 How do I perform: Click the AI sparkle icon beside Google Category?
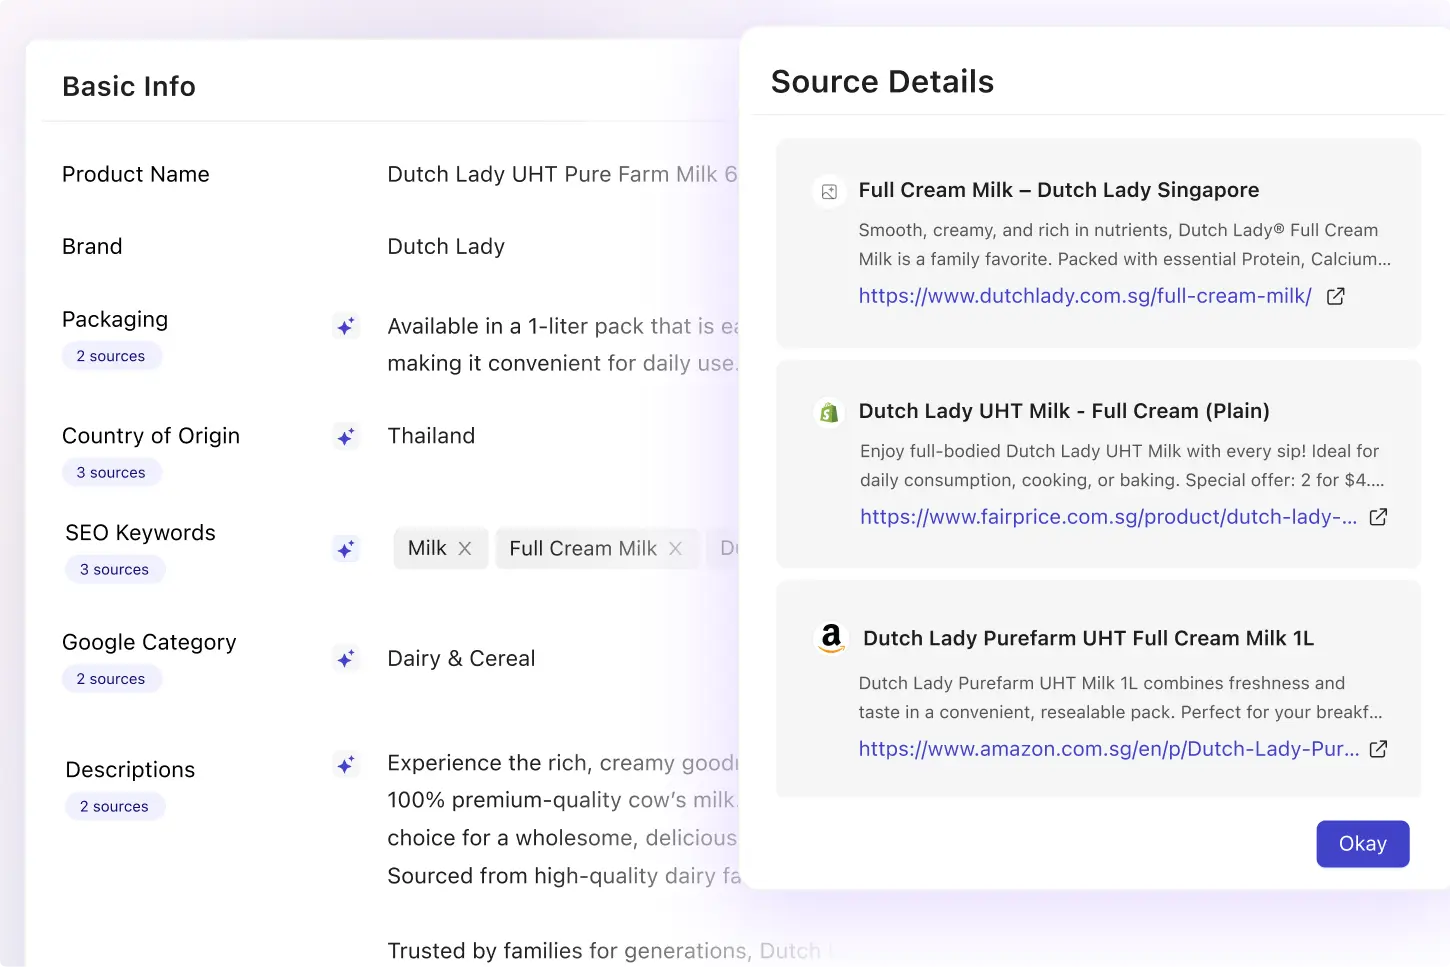346,659
